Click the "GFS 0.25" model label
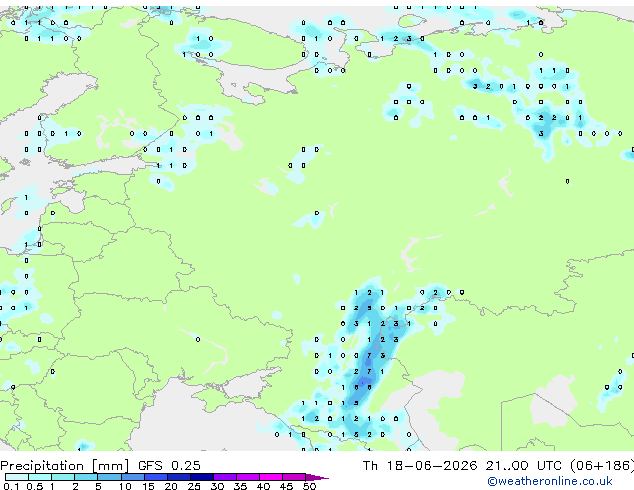This screenshot has width=634, height=490. pyautogui.click(x=169, y=466)
